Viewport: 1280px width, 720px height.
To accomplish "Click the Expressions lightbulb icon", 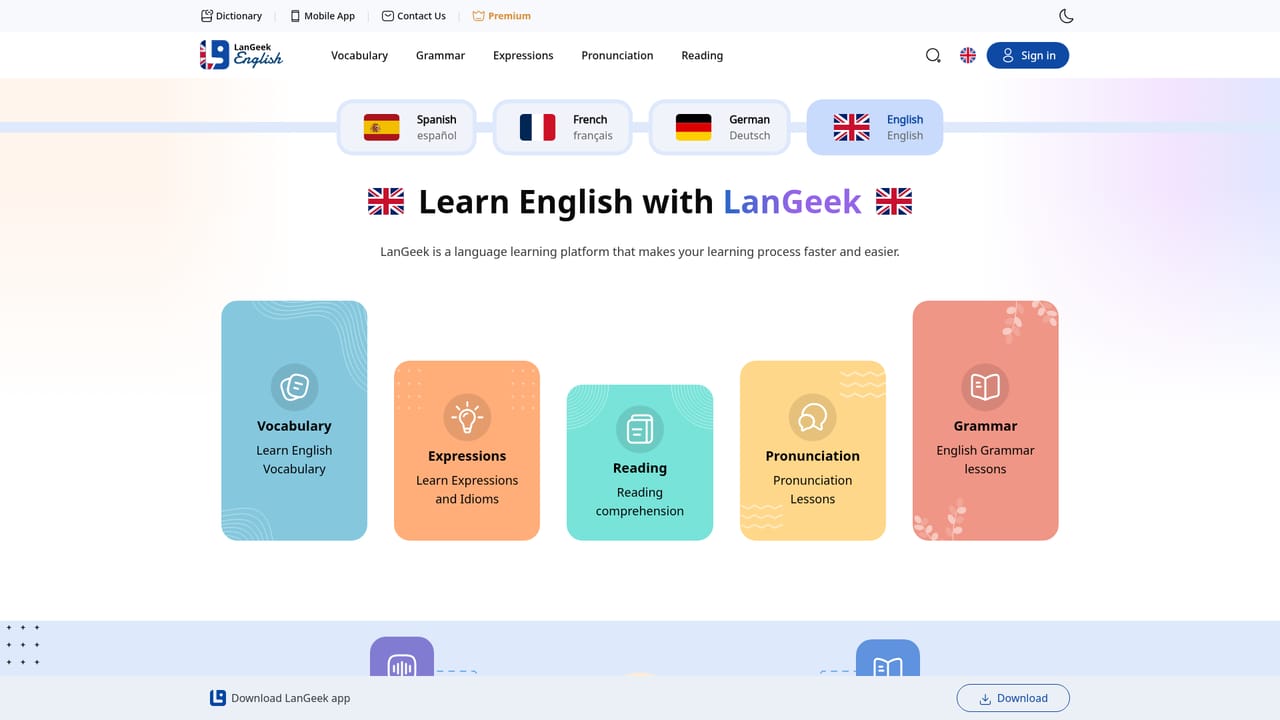I will [x=467, y=417].
